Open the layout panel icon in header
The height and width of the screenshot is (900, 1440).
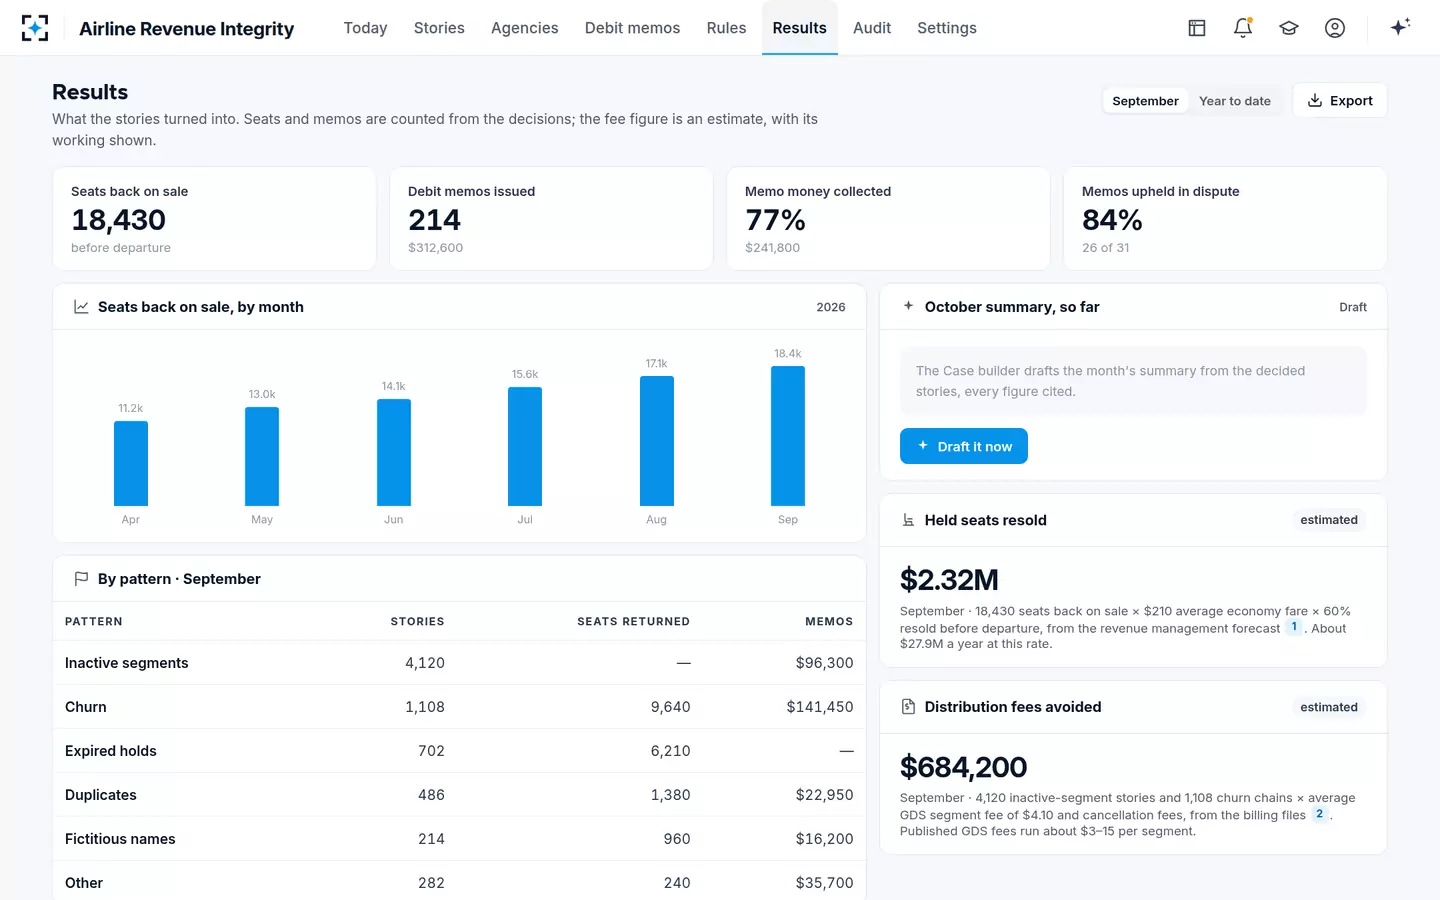[x=1197, y=28]
